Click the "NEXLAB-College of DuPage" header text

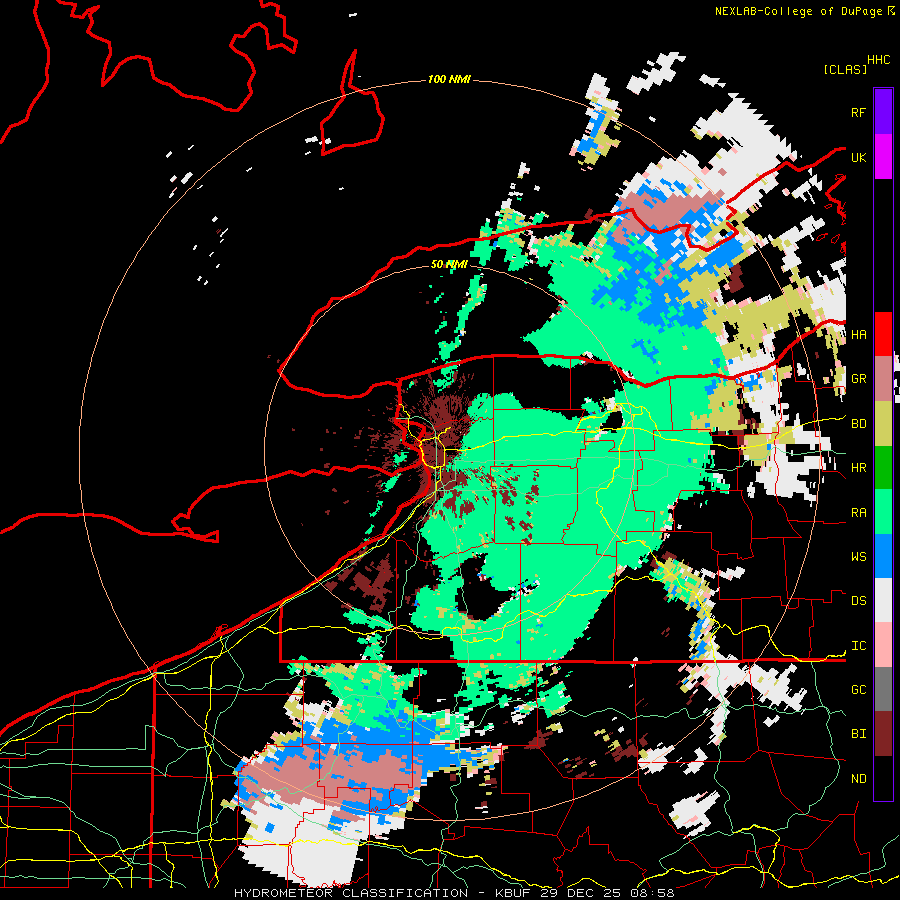798,11
